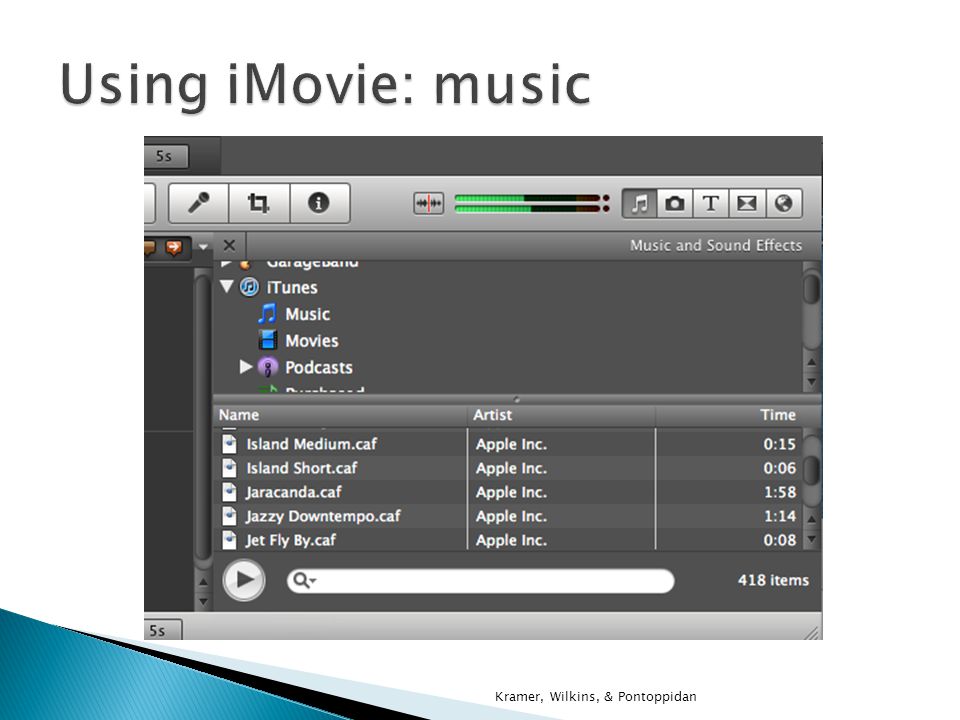Viewport: 960px width, 720px height.
Task: Click Apple Inc. artist for Jet Fly By
Action: 511,540
